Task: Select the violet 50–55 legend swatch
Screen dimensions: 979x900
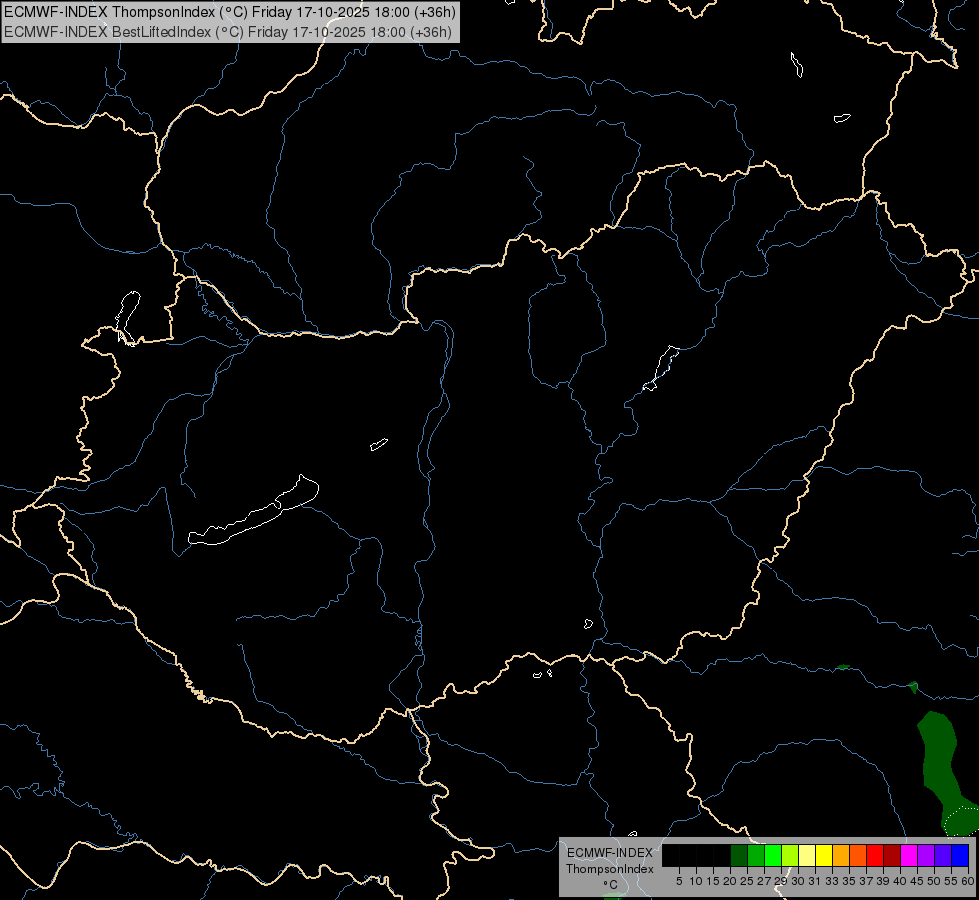Action: click(x=943, y=855)
